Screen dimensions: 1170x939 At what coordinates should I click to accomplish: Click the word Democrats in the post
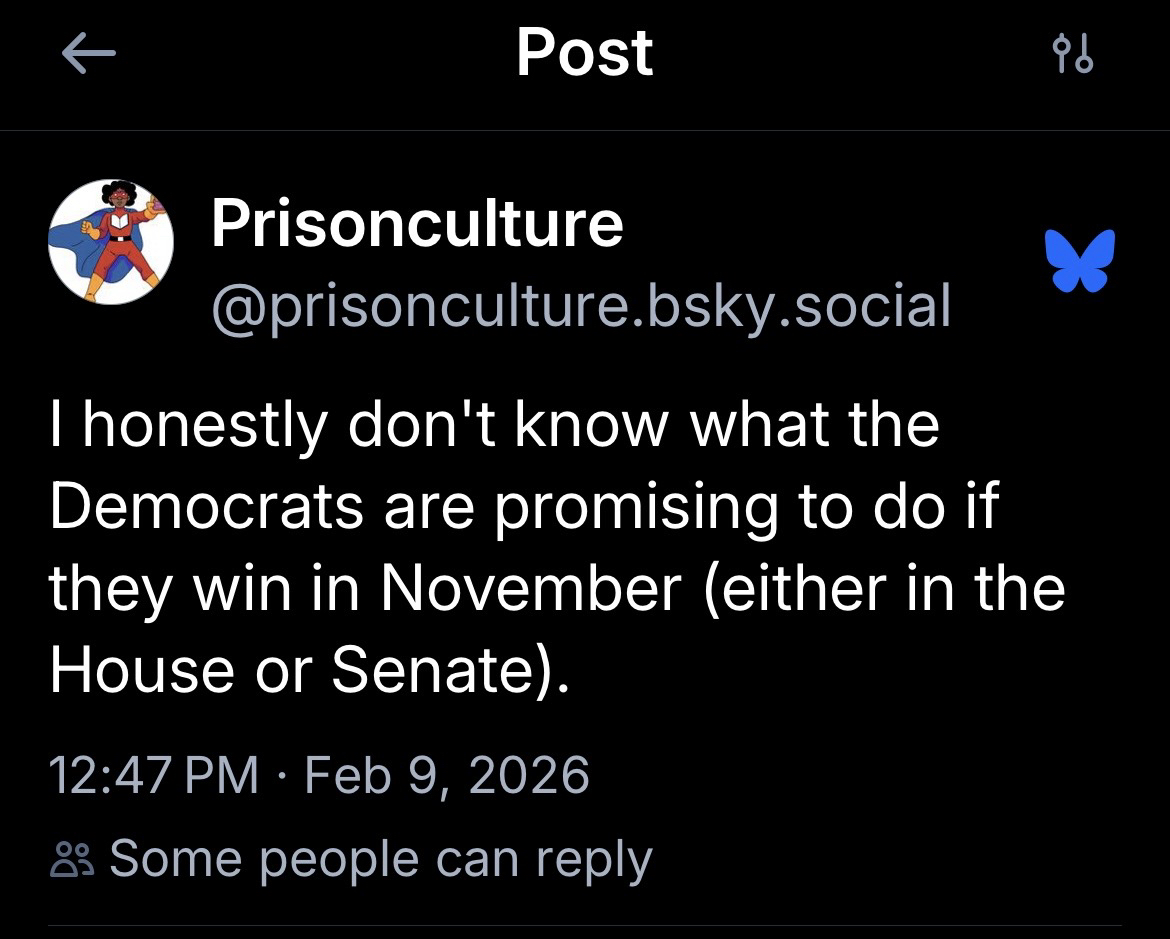[x=205, y=506]
